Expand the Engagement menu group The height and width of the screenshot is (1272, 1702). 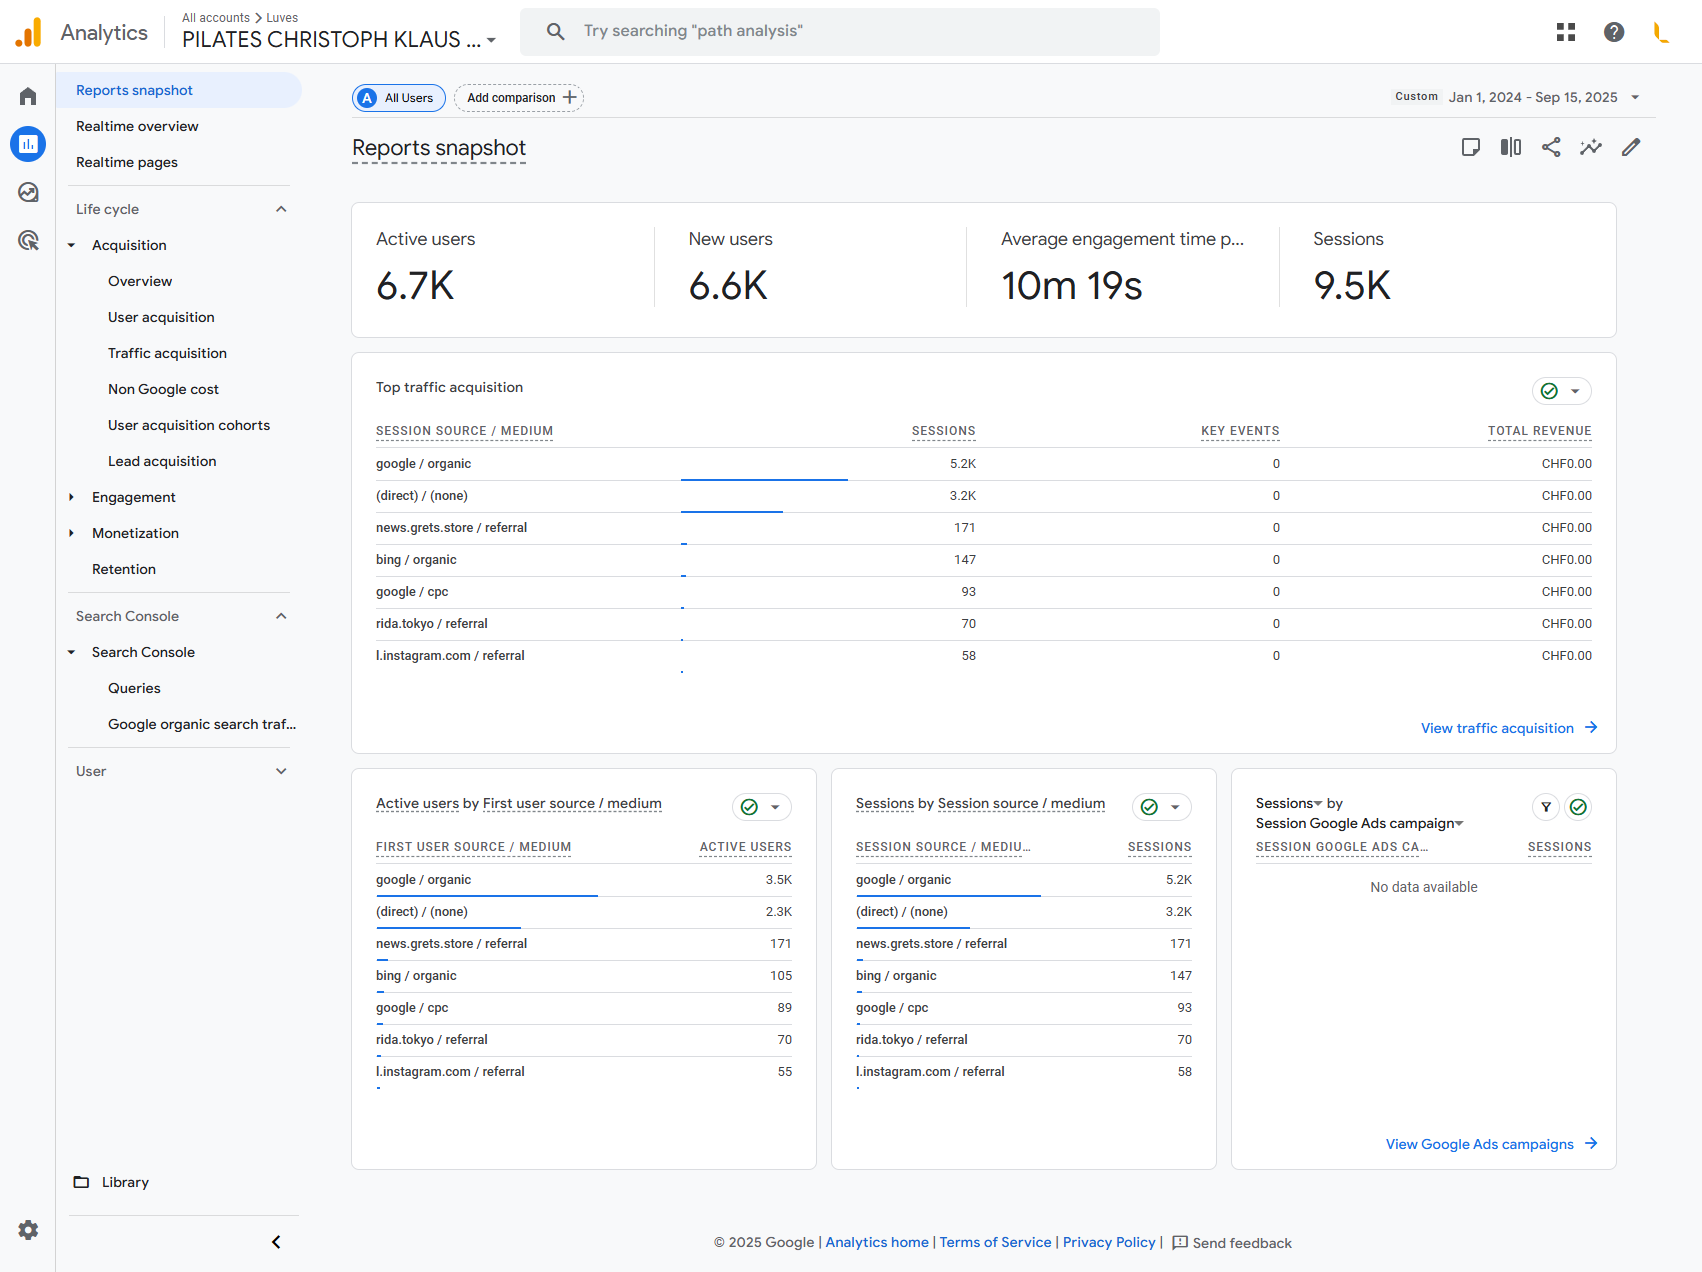pyautogui.click(x=134, y=497)
